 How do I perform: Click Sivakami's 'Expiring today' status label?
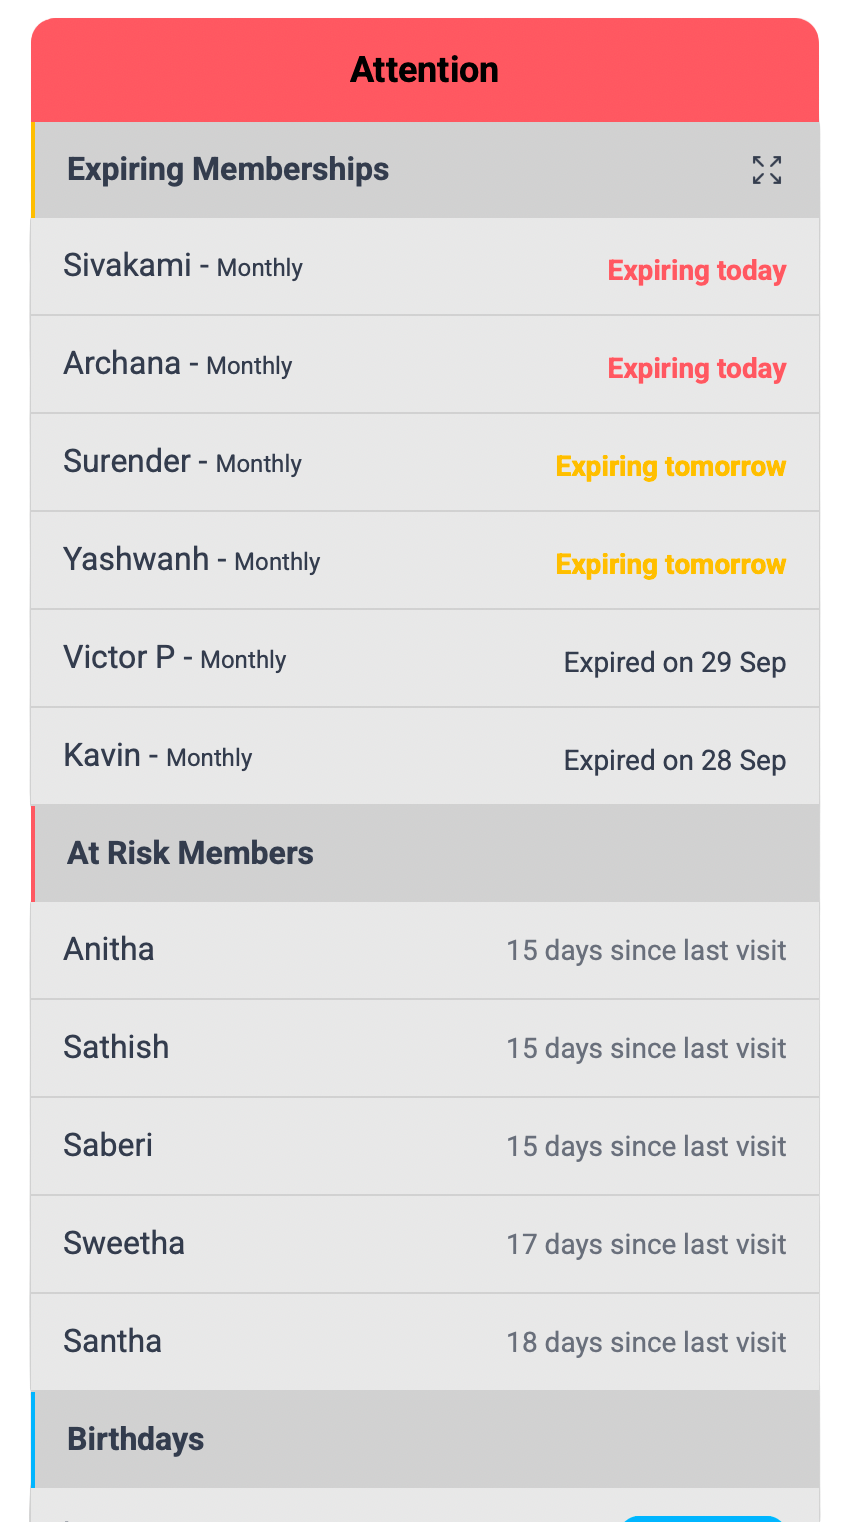point(697,270)
